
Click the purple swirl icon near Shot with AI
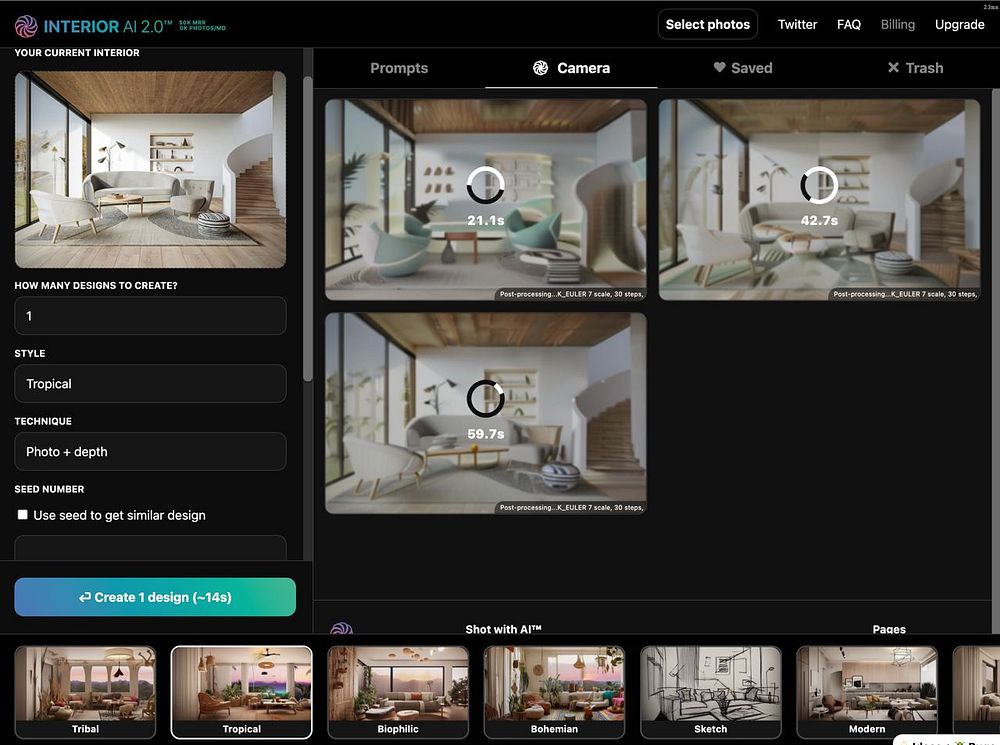(342, 628)
